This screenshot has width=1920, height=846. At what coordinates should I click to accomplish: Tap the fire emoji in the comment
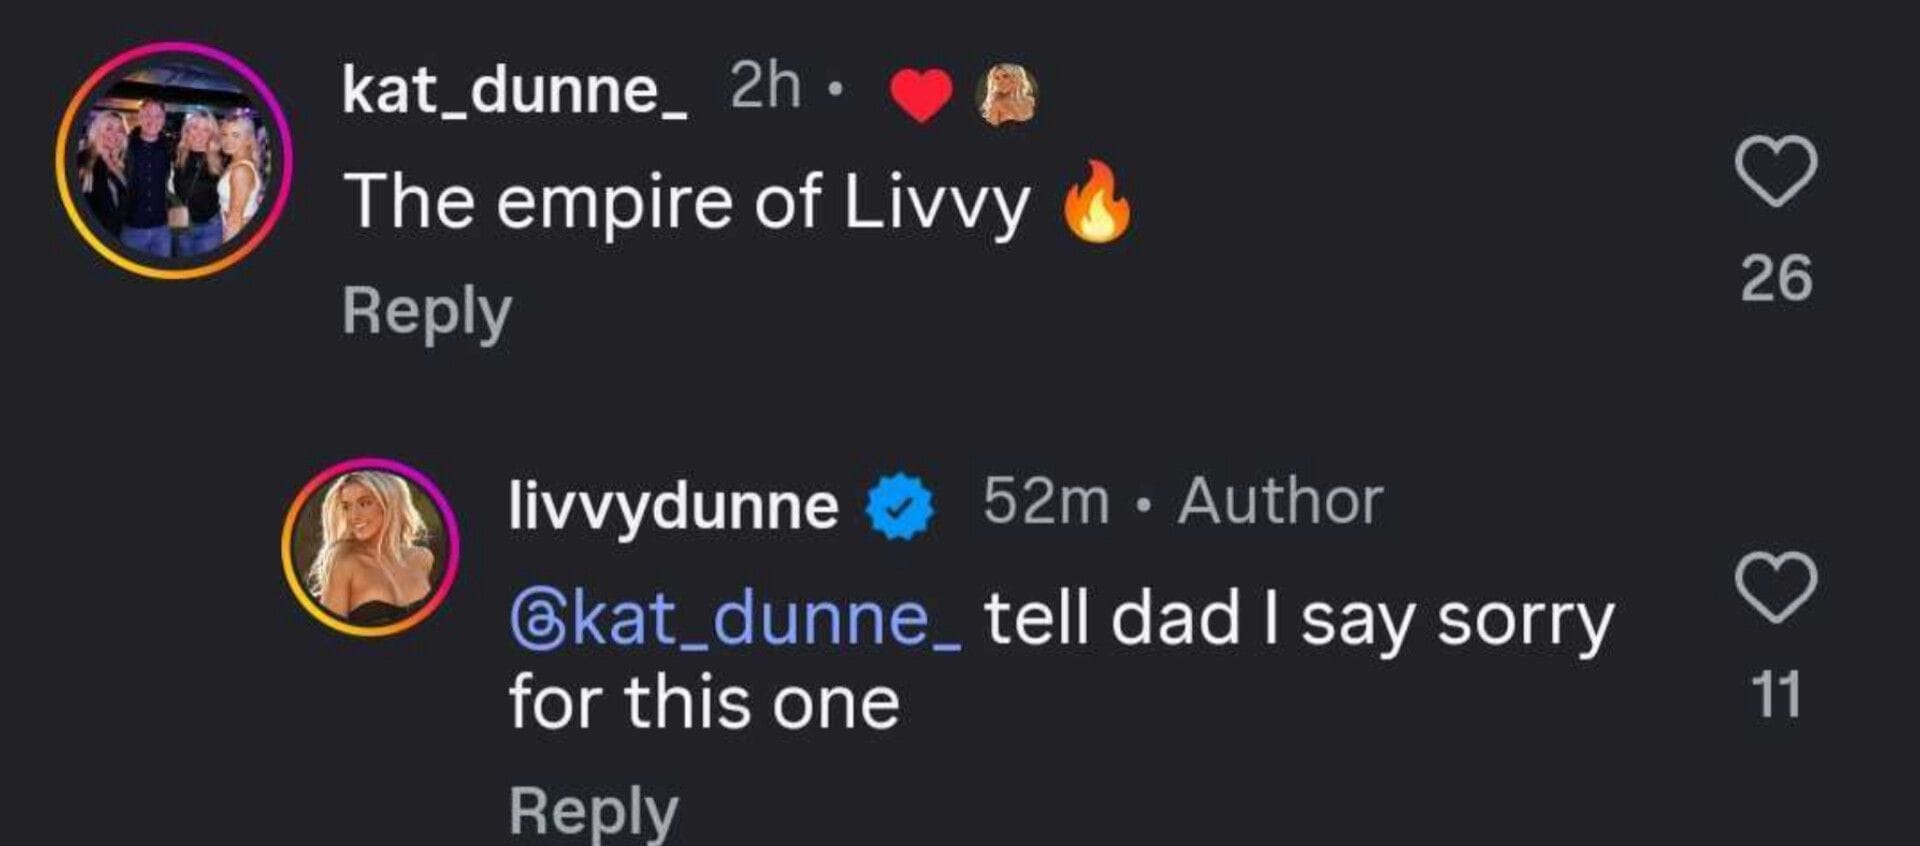1097,202
